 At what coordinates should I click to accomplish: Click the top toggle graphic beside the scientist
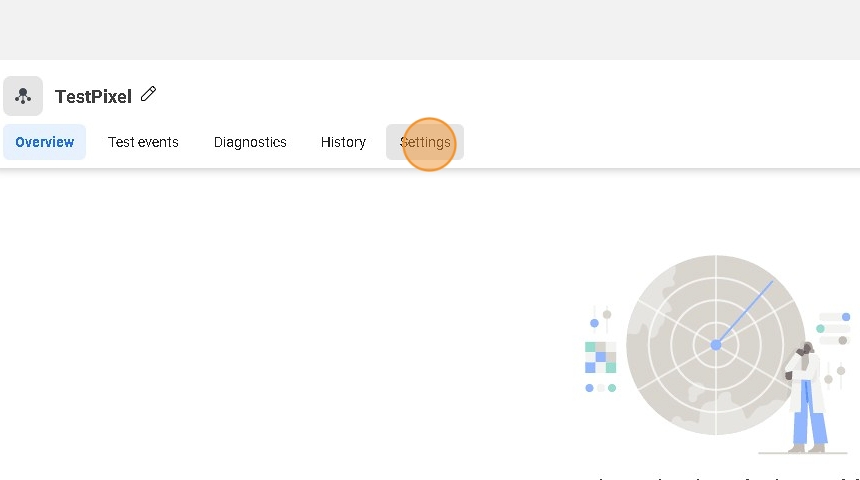(x=835, y=317)
